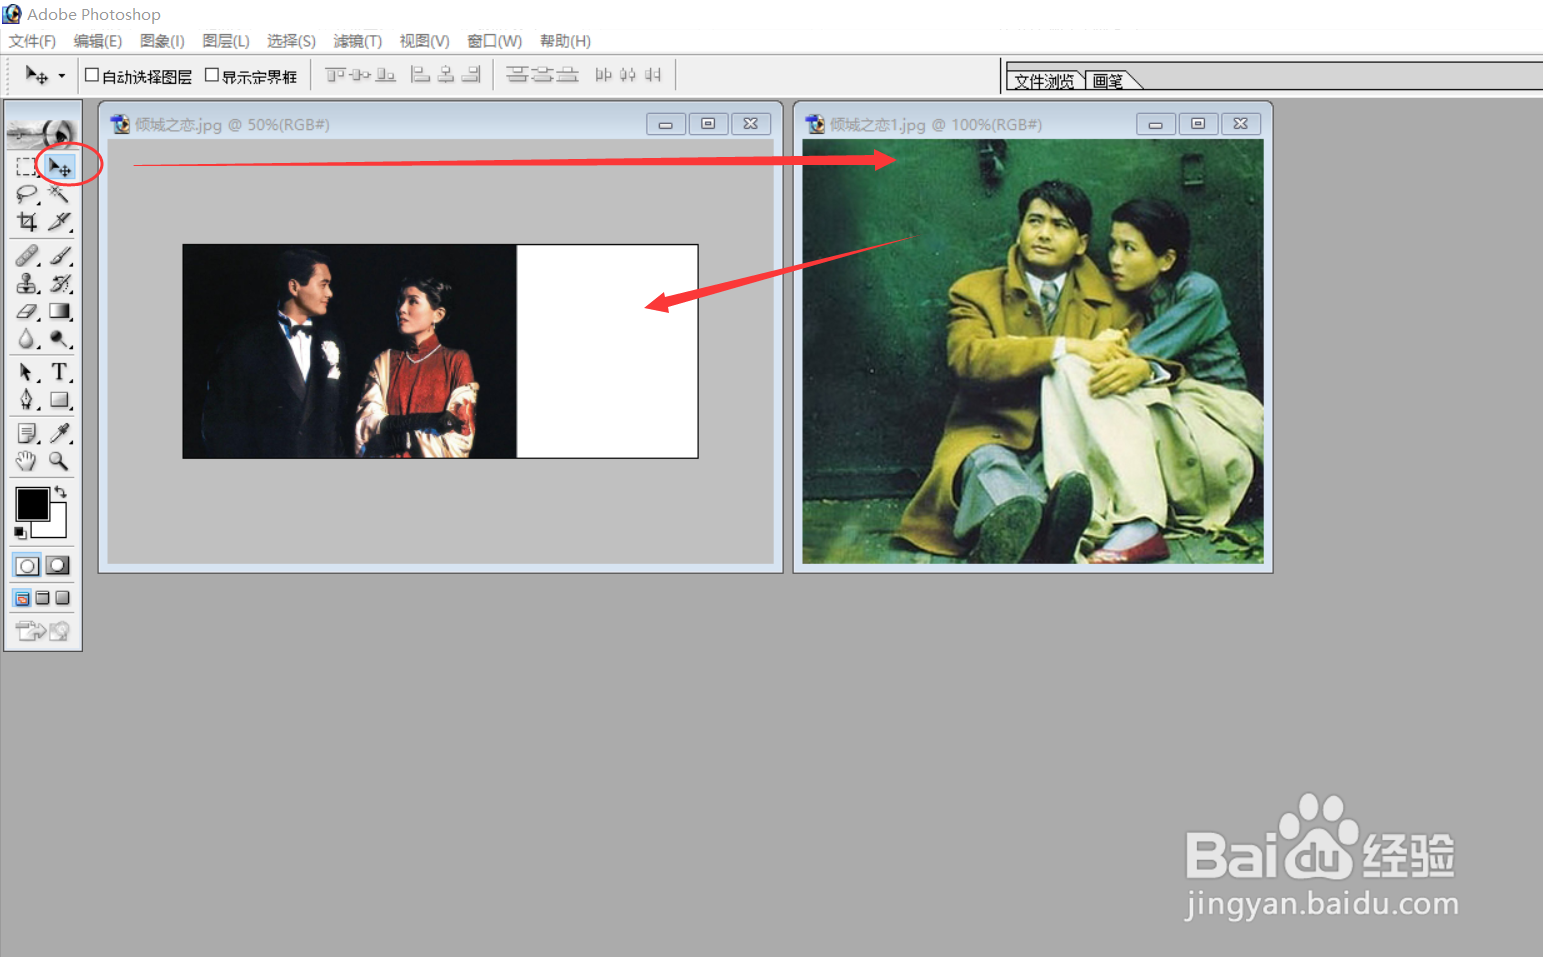Image resolution: width=1543 pixels, height=957 pixels.
Task: Open the 编辑(E) menu
Action: click(97, 41)
